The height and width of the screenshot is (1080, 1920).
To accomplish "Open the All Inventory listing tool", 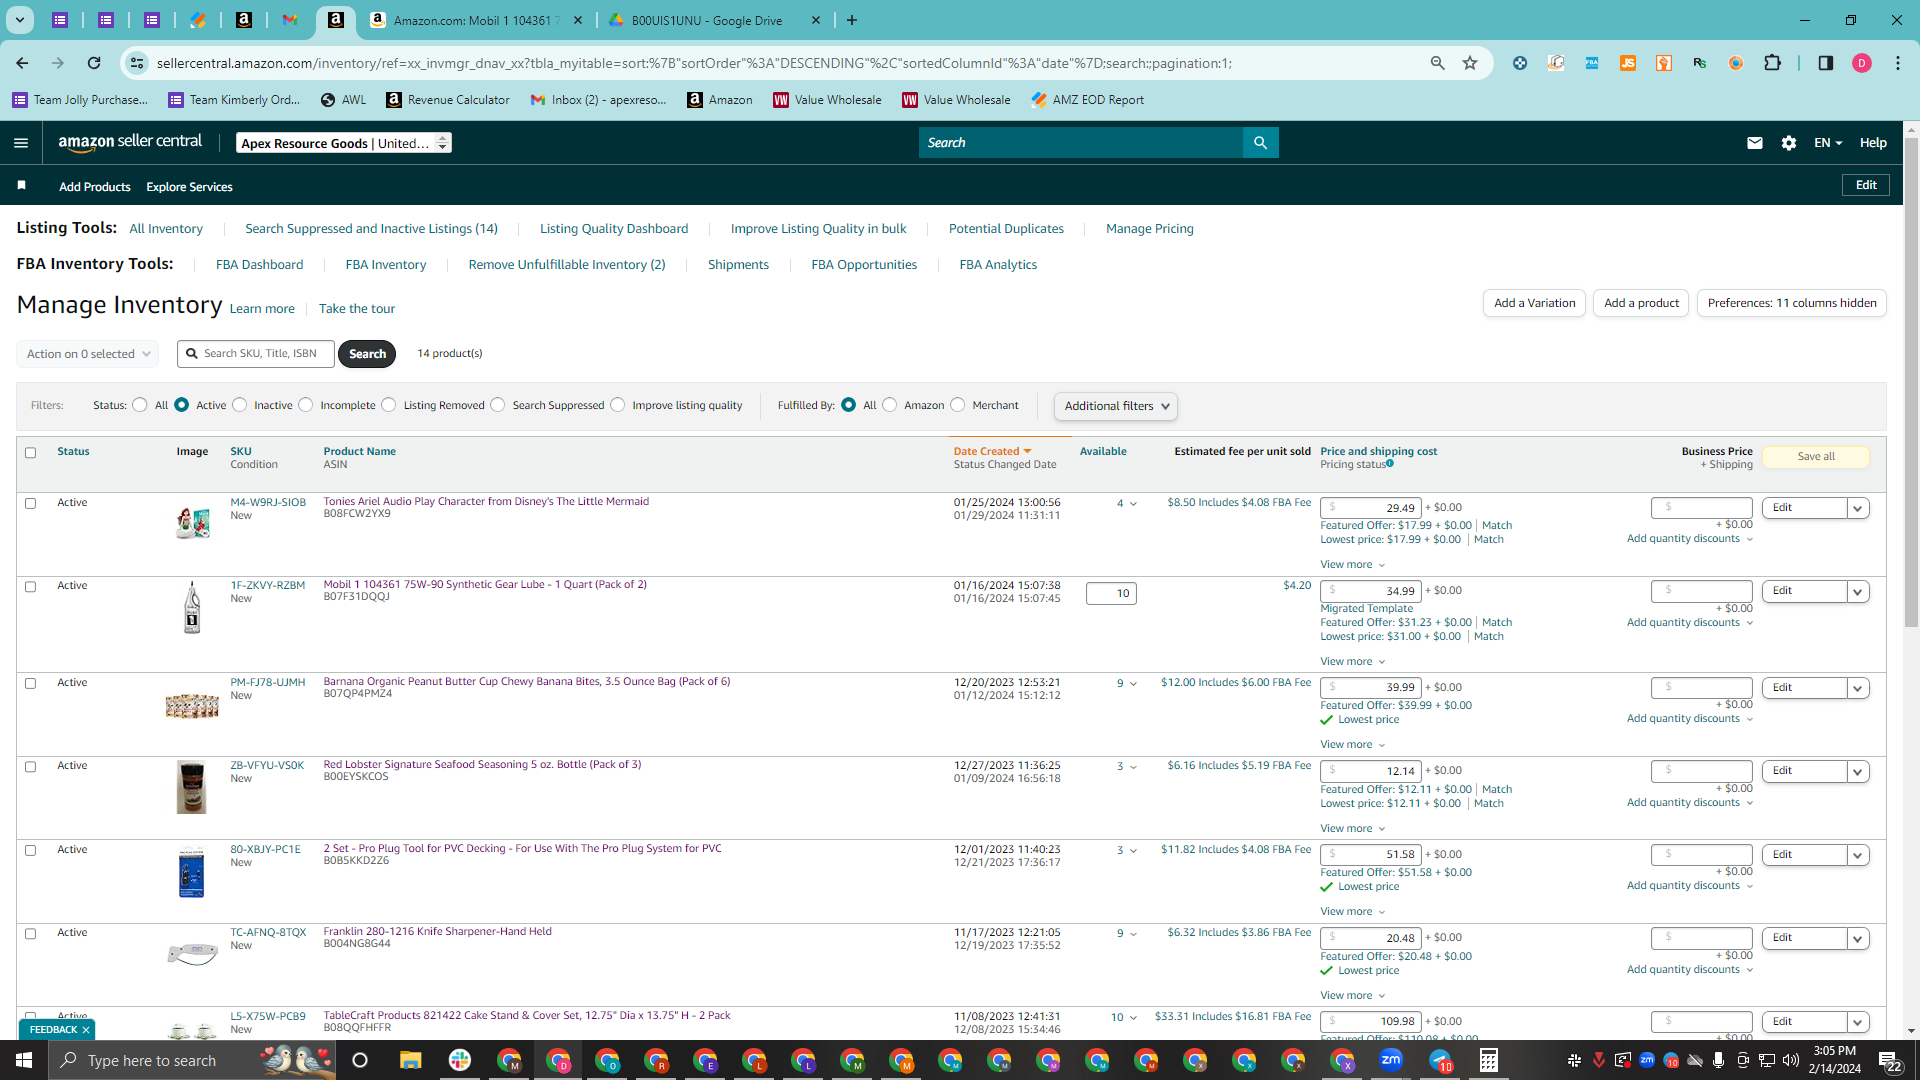I will [166, 229].
